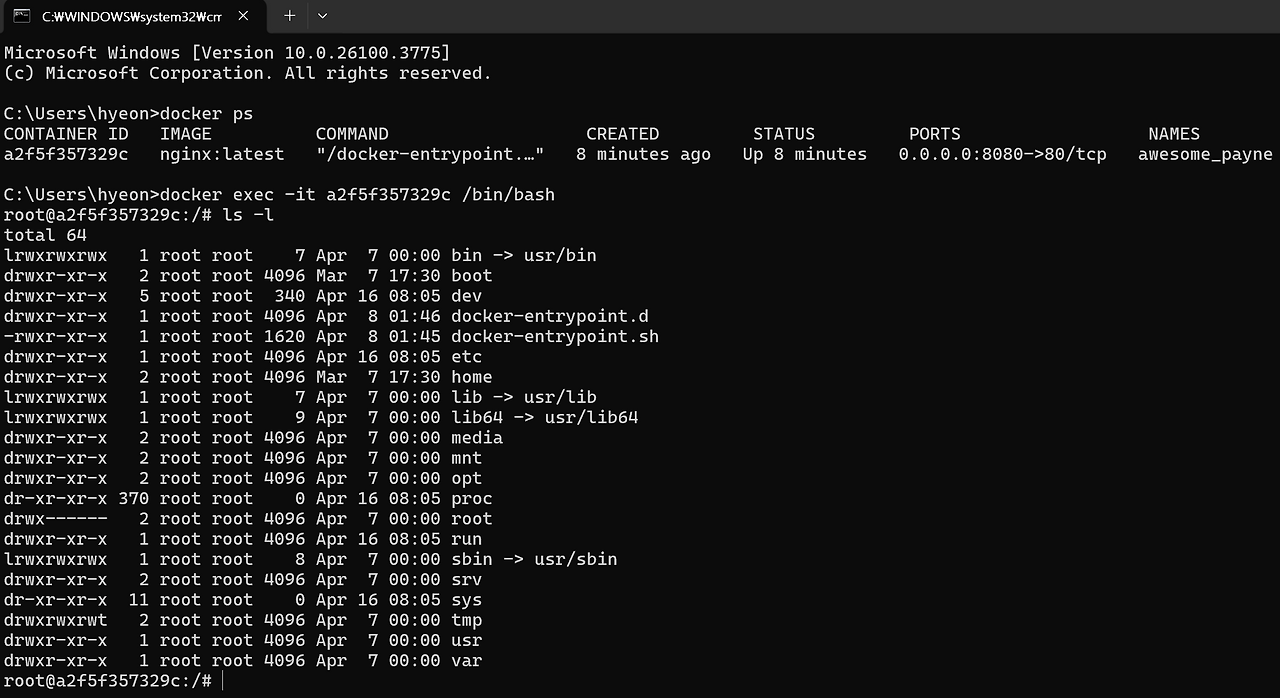This screenshot has width=1280, height=698.
Task: Click the 'sbin -> usr/sbin' entry
Action: [x=534, y=559]
